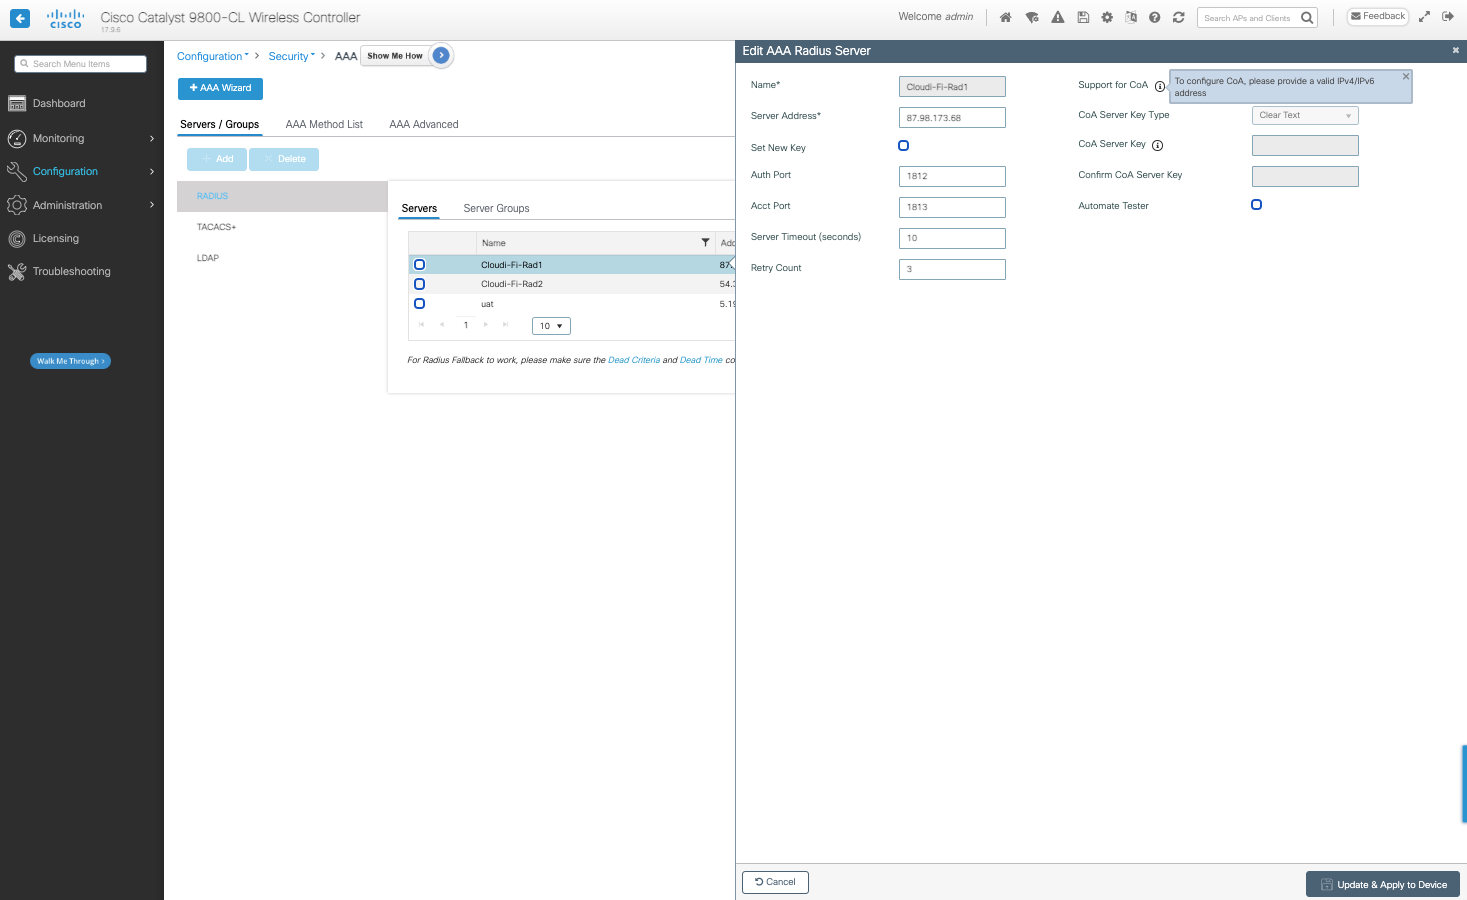Screen dimensions: 1467x900
Task: Click the help question mark icon
Action: 1154,17
